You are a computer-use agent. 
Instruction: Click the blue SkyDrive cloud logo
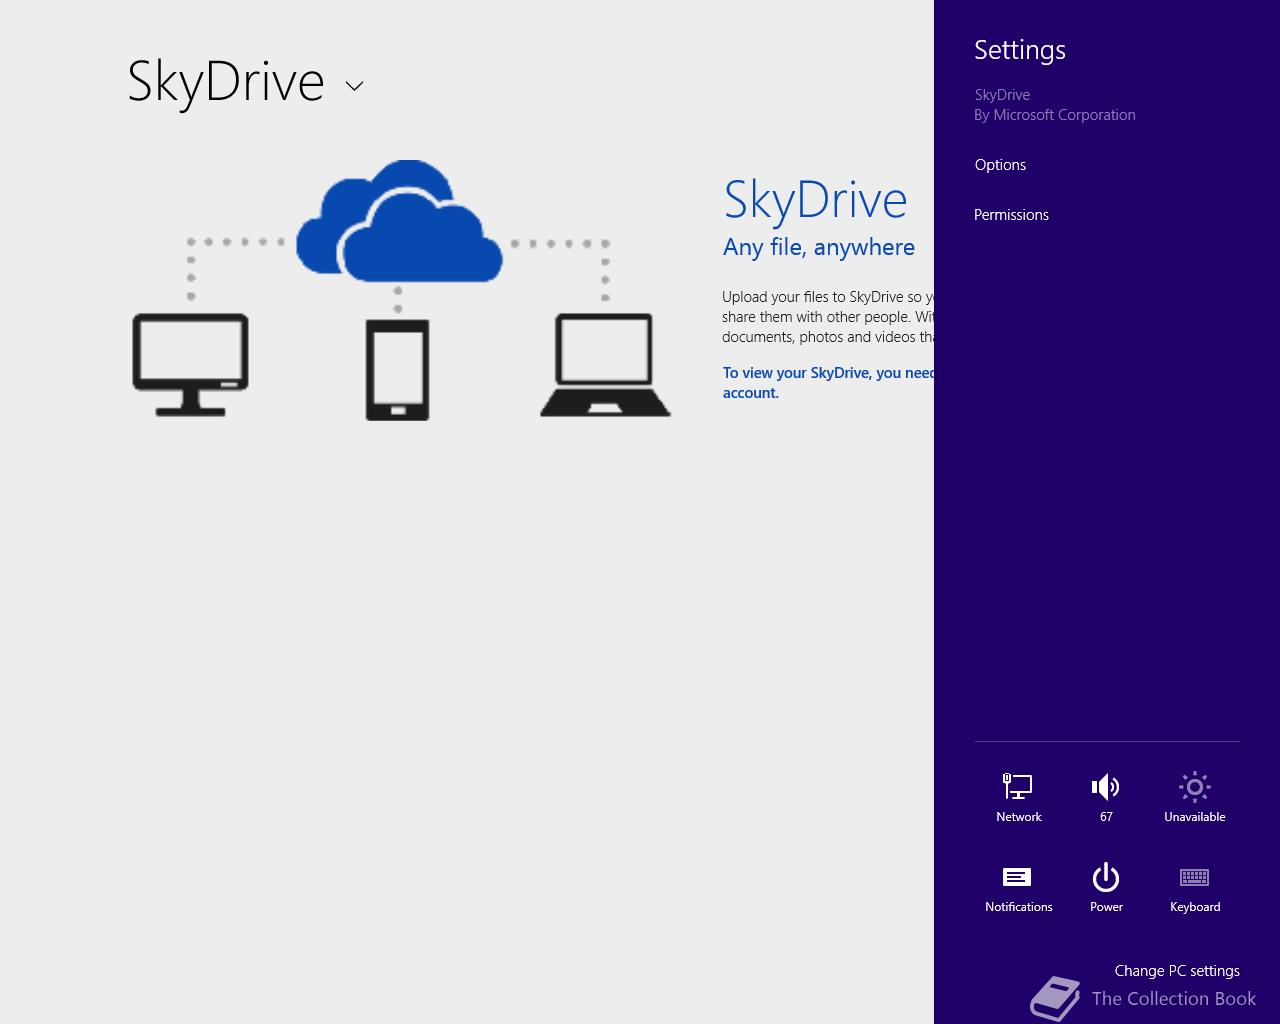click(399, 221)
